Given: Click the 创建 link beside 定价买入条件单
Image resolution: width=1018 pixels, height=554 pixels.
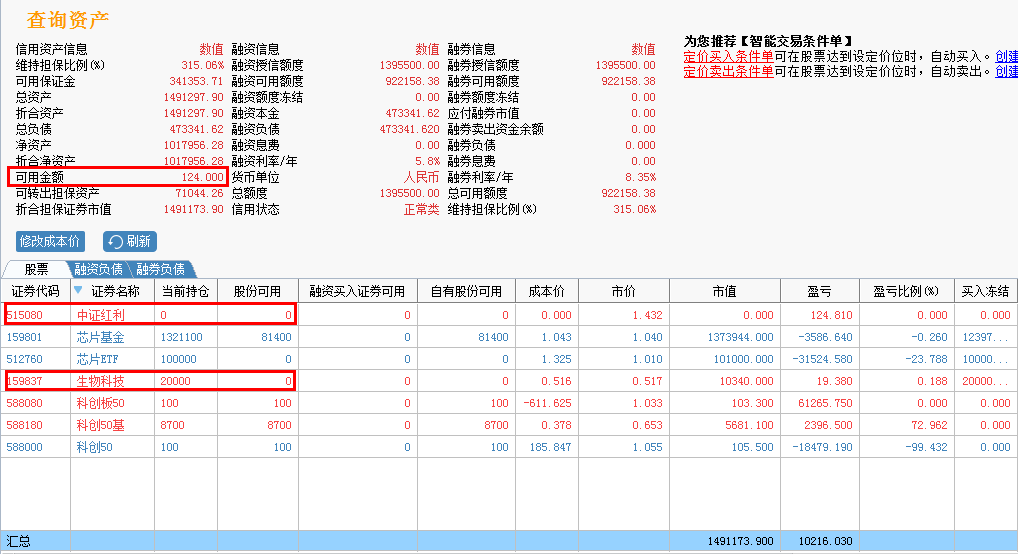Looking at the screenshot, I should (1006, 57).
